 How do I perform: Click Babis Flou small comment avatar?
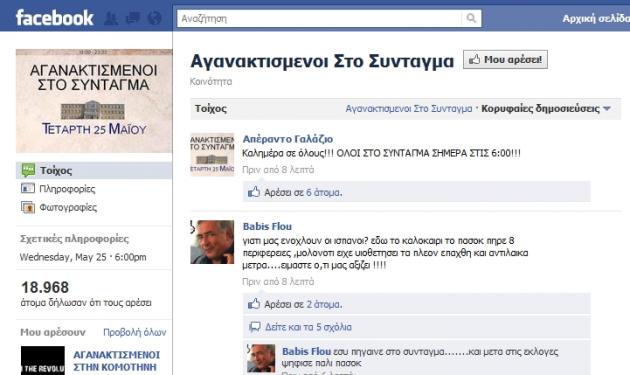pyautogui.click(x=261, y=359)
